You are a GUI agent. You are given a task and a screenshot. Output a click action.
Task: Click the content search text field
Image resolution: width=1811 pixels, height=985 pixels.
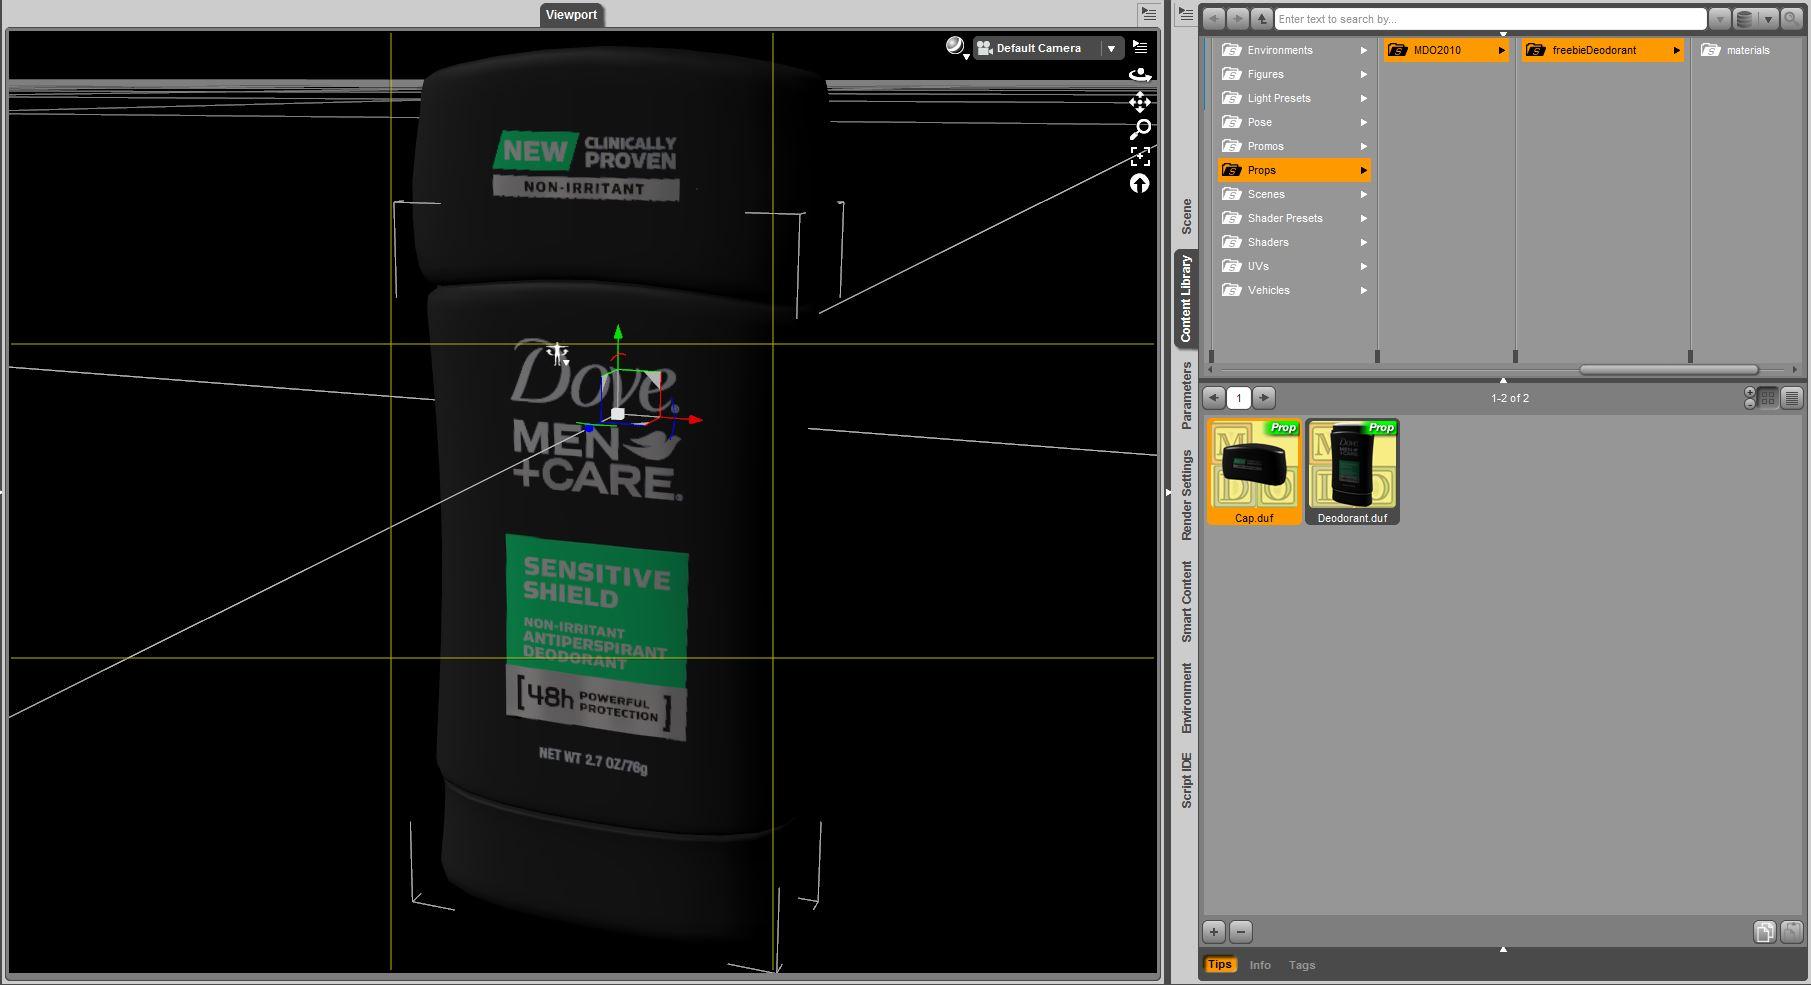coord(1490,19)
